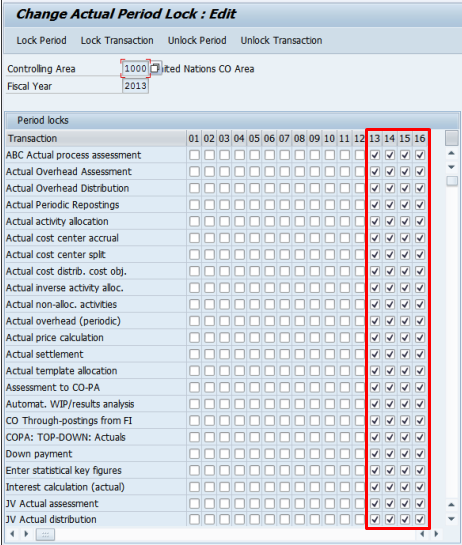Viewport: 462px width, 545px height.
Task: Click the left arrow of the period columns scrollbar
Action: [x=422, y=534]
